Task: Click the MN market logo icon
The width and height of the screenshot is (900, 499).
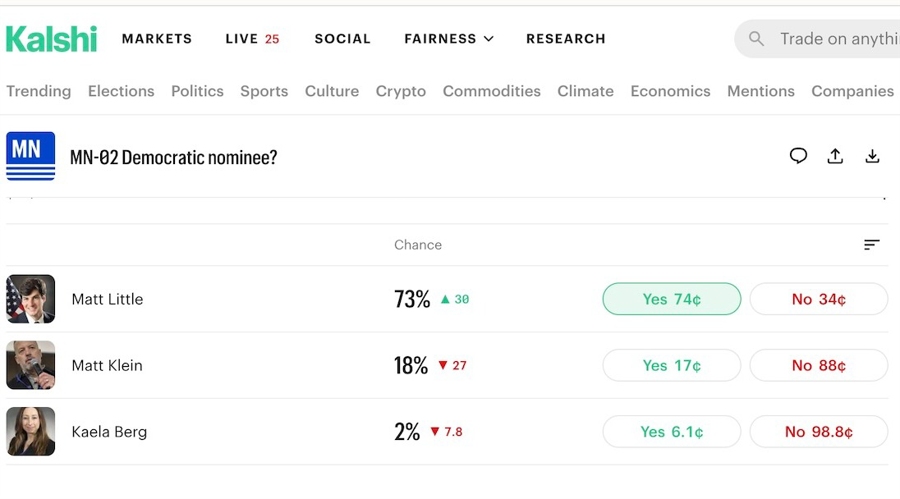Action: click(x=30, y=156)
